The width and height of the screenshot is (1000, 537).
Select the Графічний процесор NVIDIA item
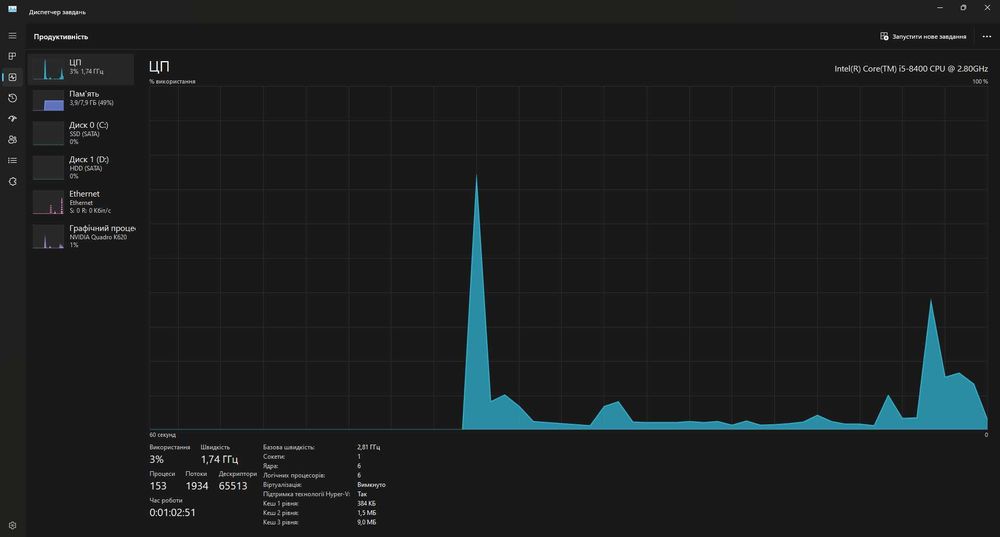point(81,237)
